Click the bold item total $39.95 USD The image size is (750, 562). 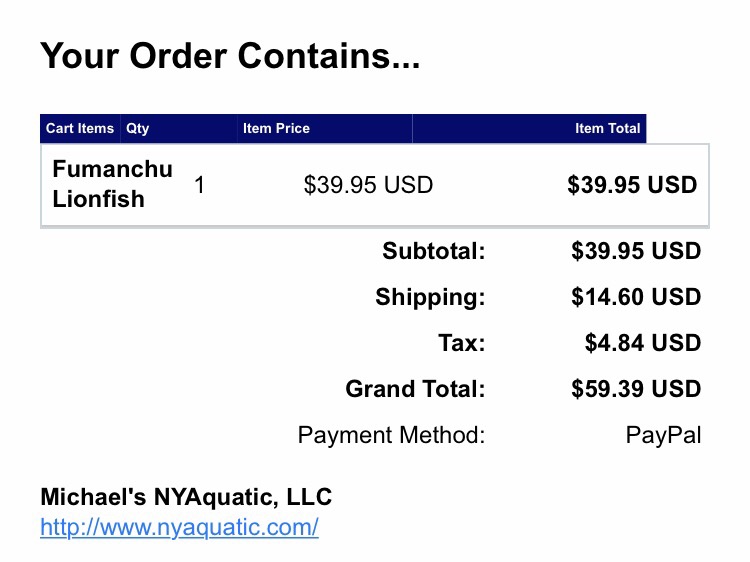point(632,185)
